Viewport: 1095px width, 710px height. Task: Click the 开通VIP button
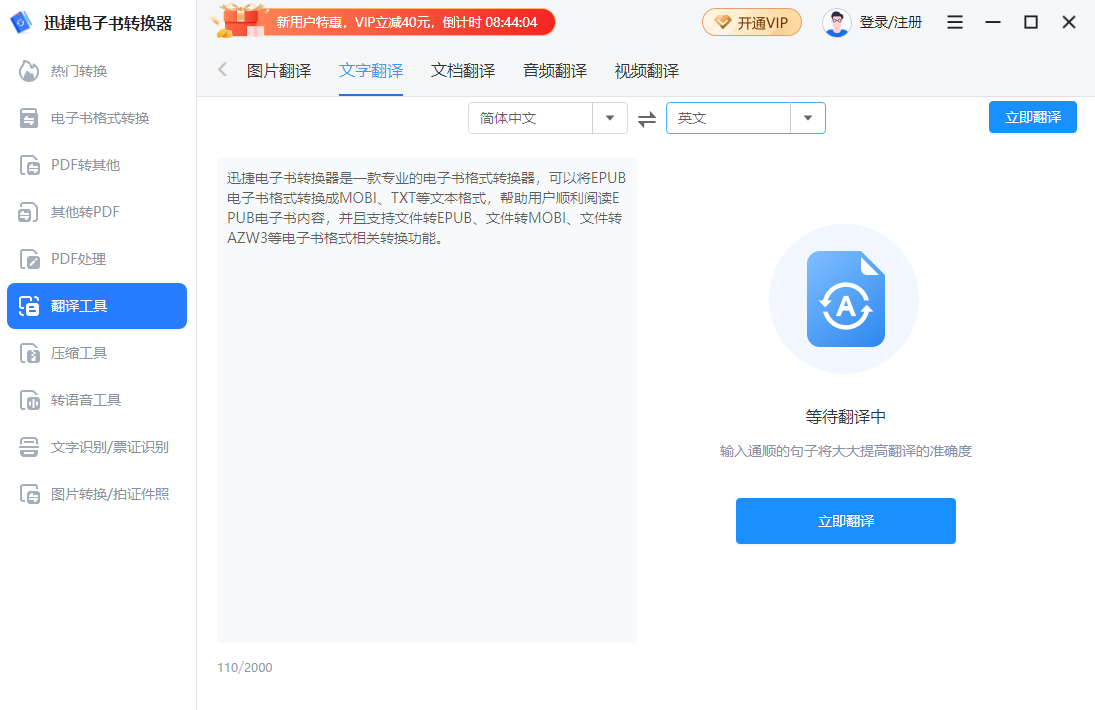point(752,23)
